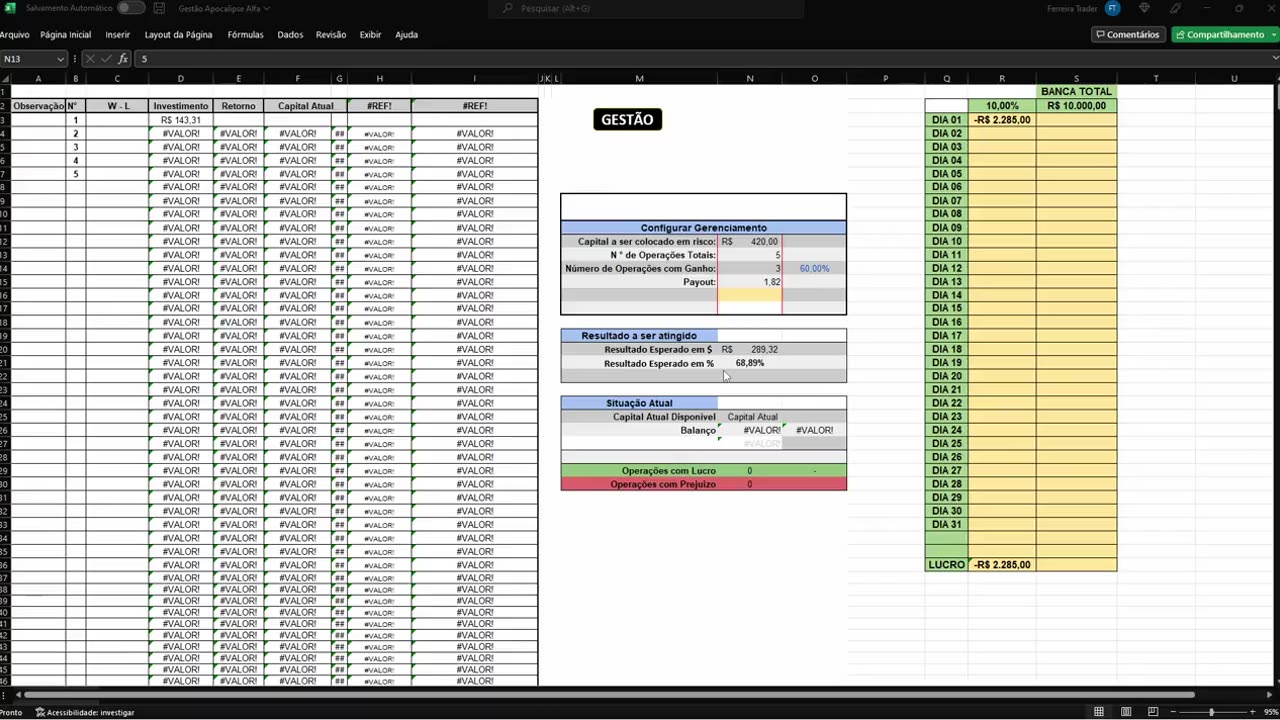
Task: Select the Investimento header cell
Action: pos(181,106)
